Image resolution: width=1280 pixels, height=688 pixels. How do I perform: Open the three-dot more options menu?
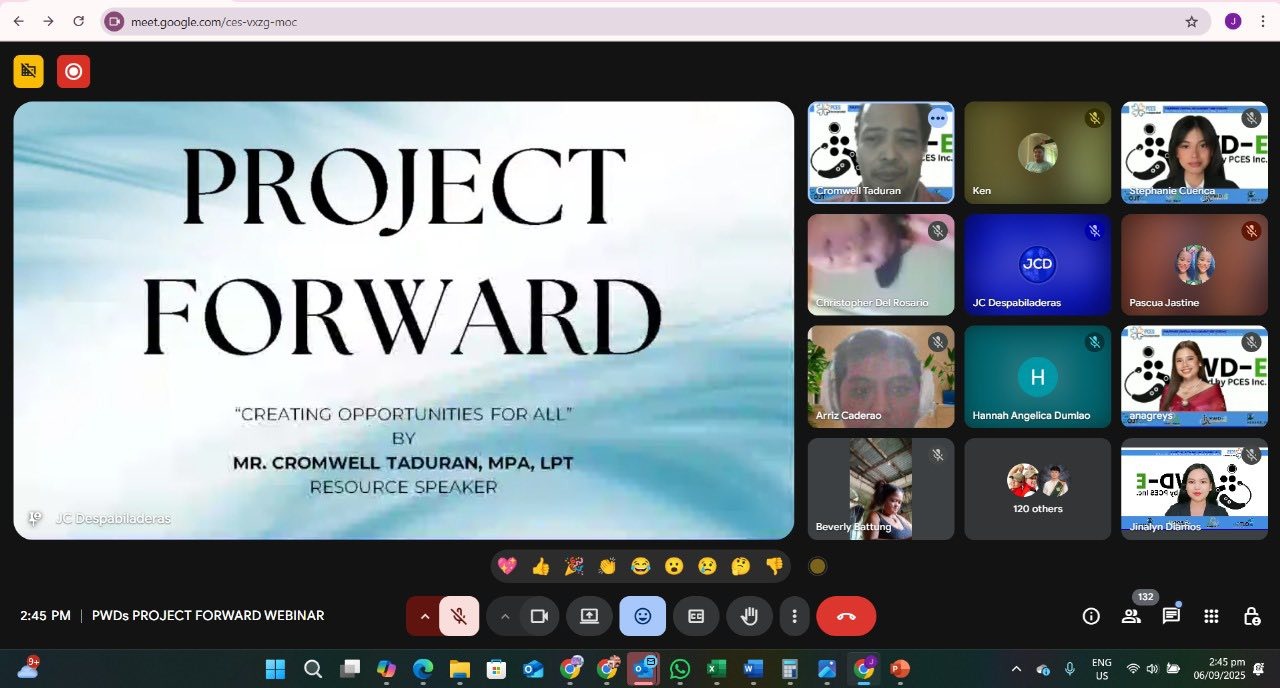(x=794, y=616)
